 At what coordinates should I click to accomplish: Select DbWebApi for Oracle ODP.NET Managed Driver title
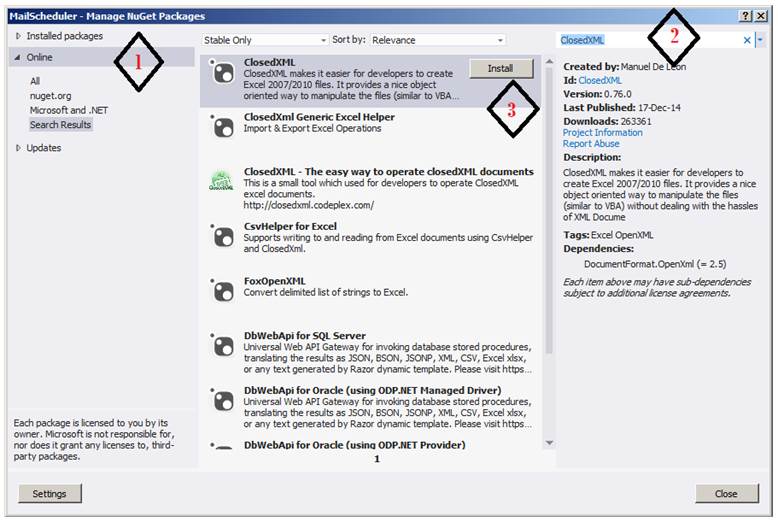pyautogui.click(x=373, y=391)
